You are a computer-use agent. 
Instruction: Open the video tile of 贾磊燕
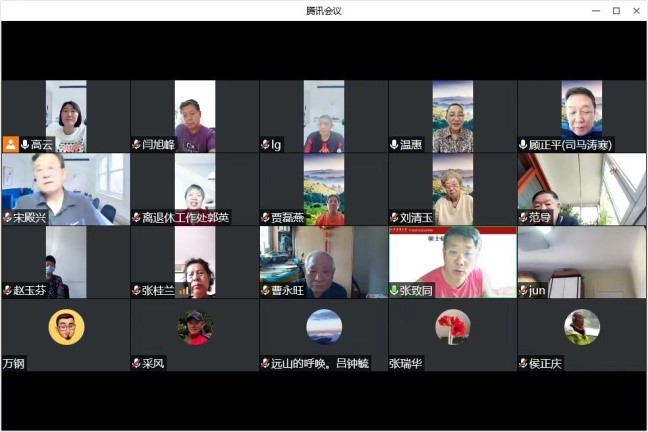coord(323,188)
